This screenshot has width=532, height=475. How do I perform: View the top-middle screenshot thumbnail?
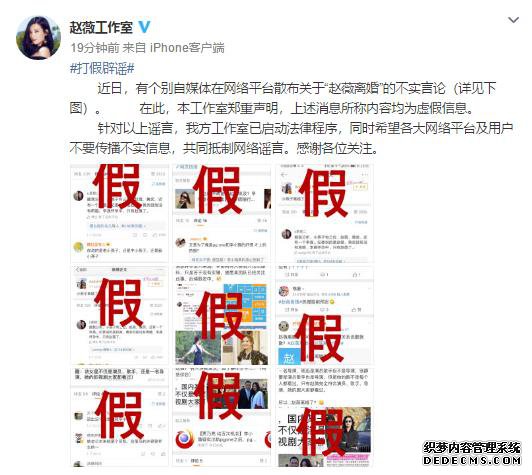[222, 213]
